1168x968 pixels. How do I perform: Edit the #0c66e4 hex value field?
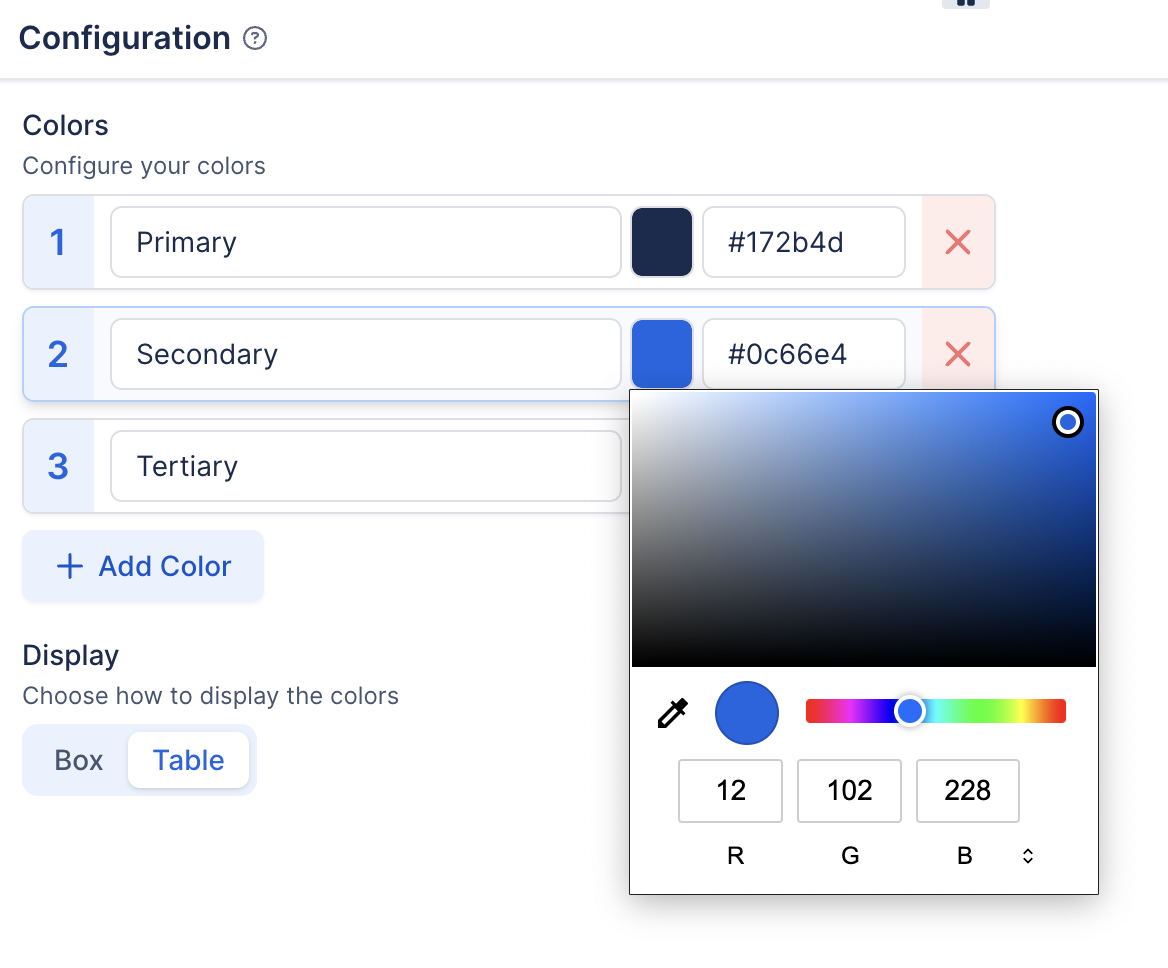coord(803,354)
